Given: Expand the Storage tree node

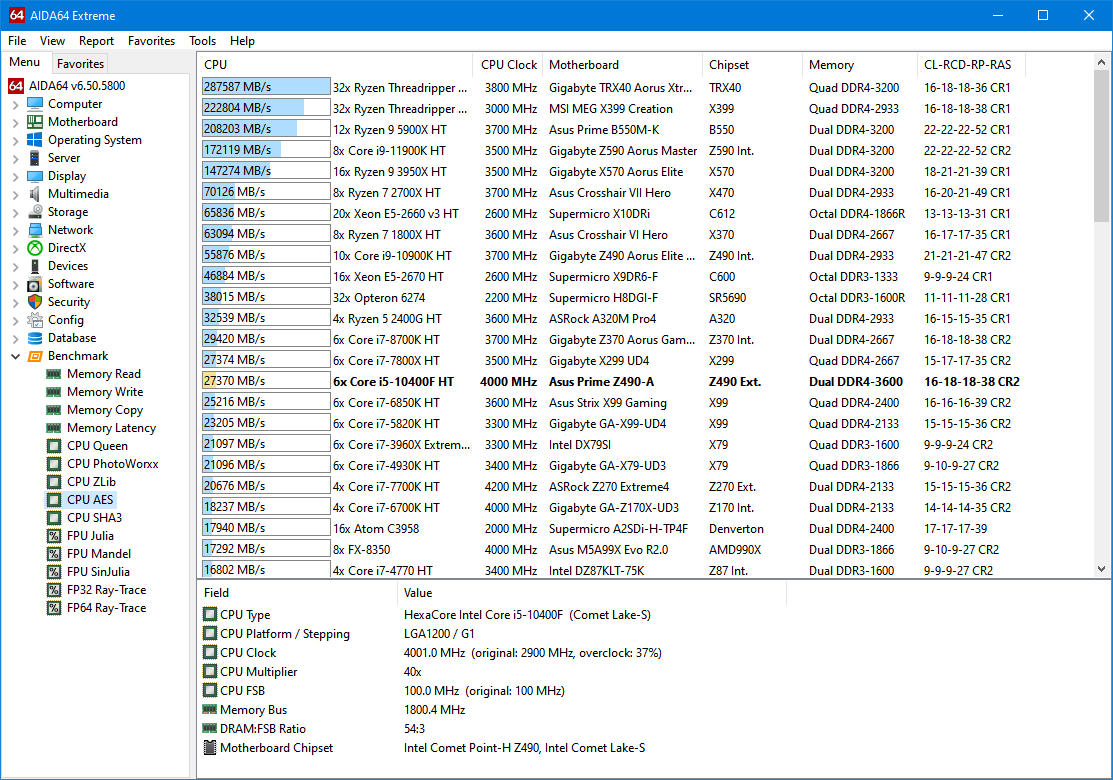Looking at the screenshot, I should click(x=16, y=212).
